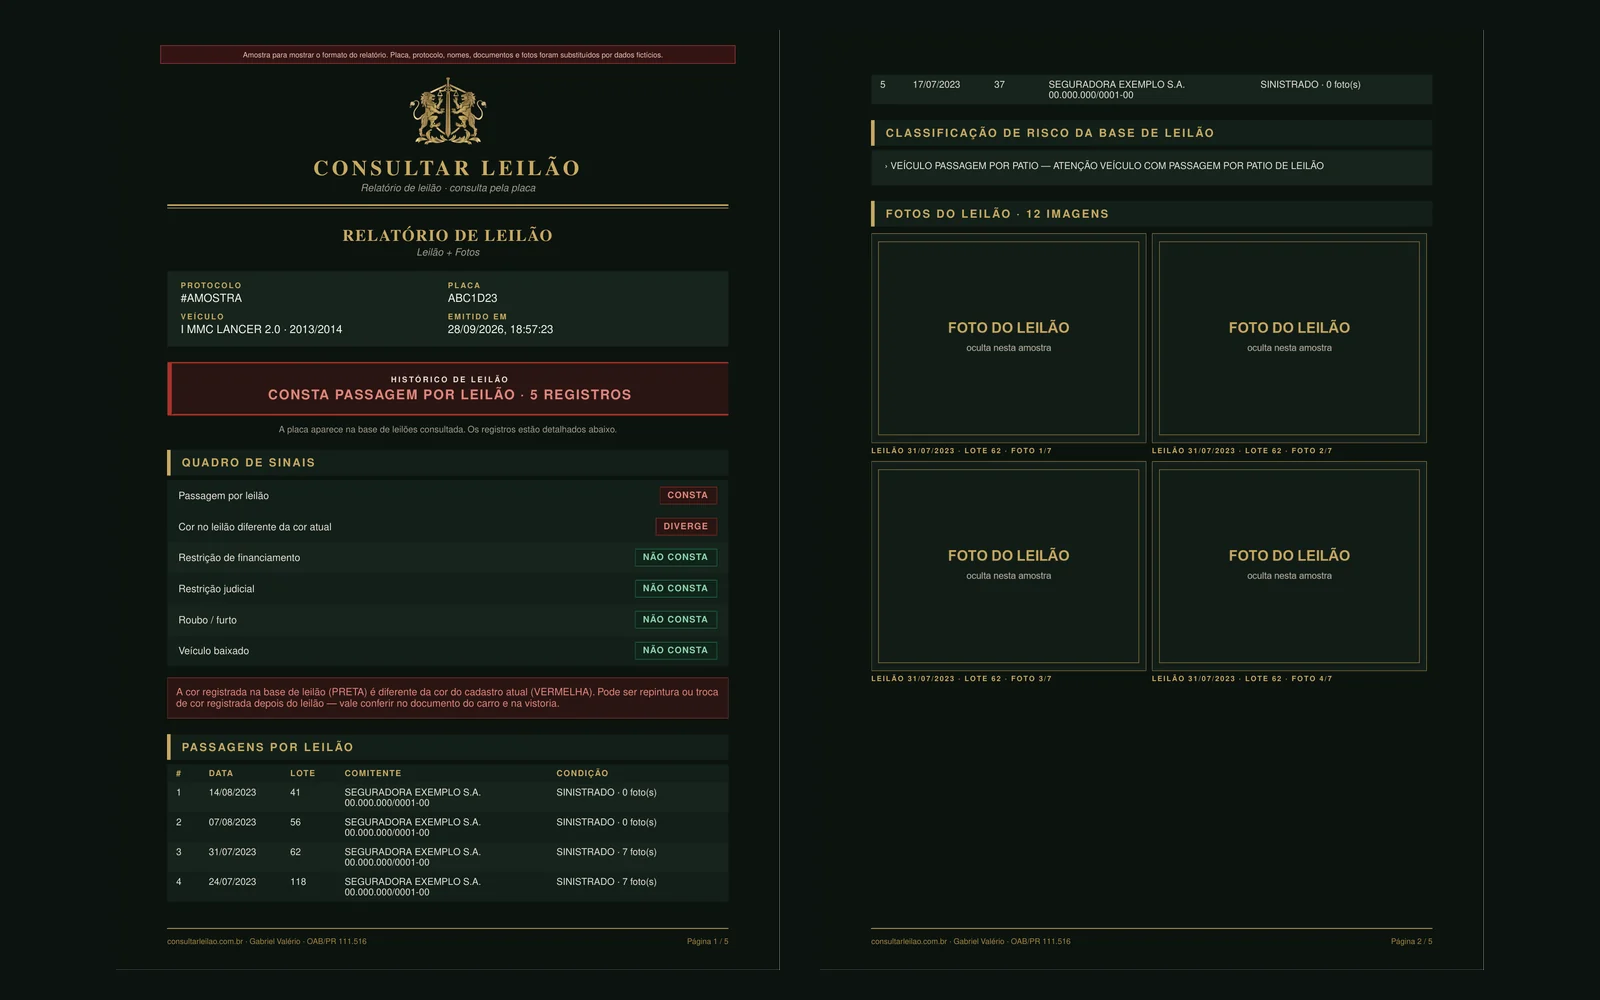Click the emission date 28/09/2026, 18:57:23
The height and width of the screenshot is (1000, 1600).
click(500, 329)
